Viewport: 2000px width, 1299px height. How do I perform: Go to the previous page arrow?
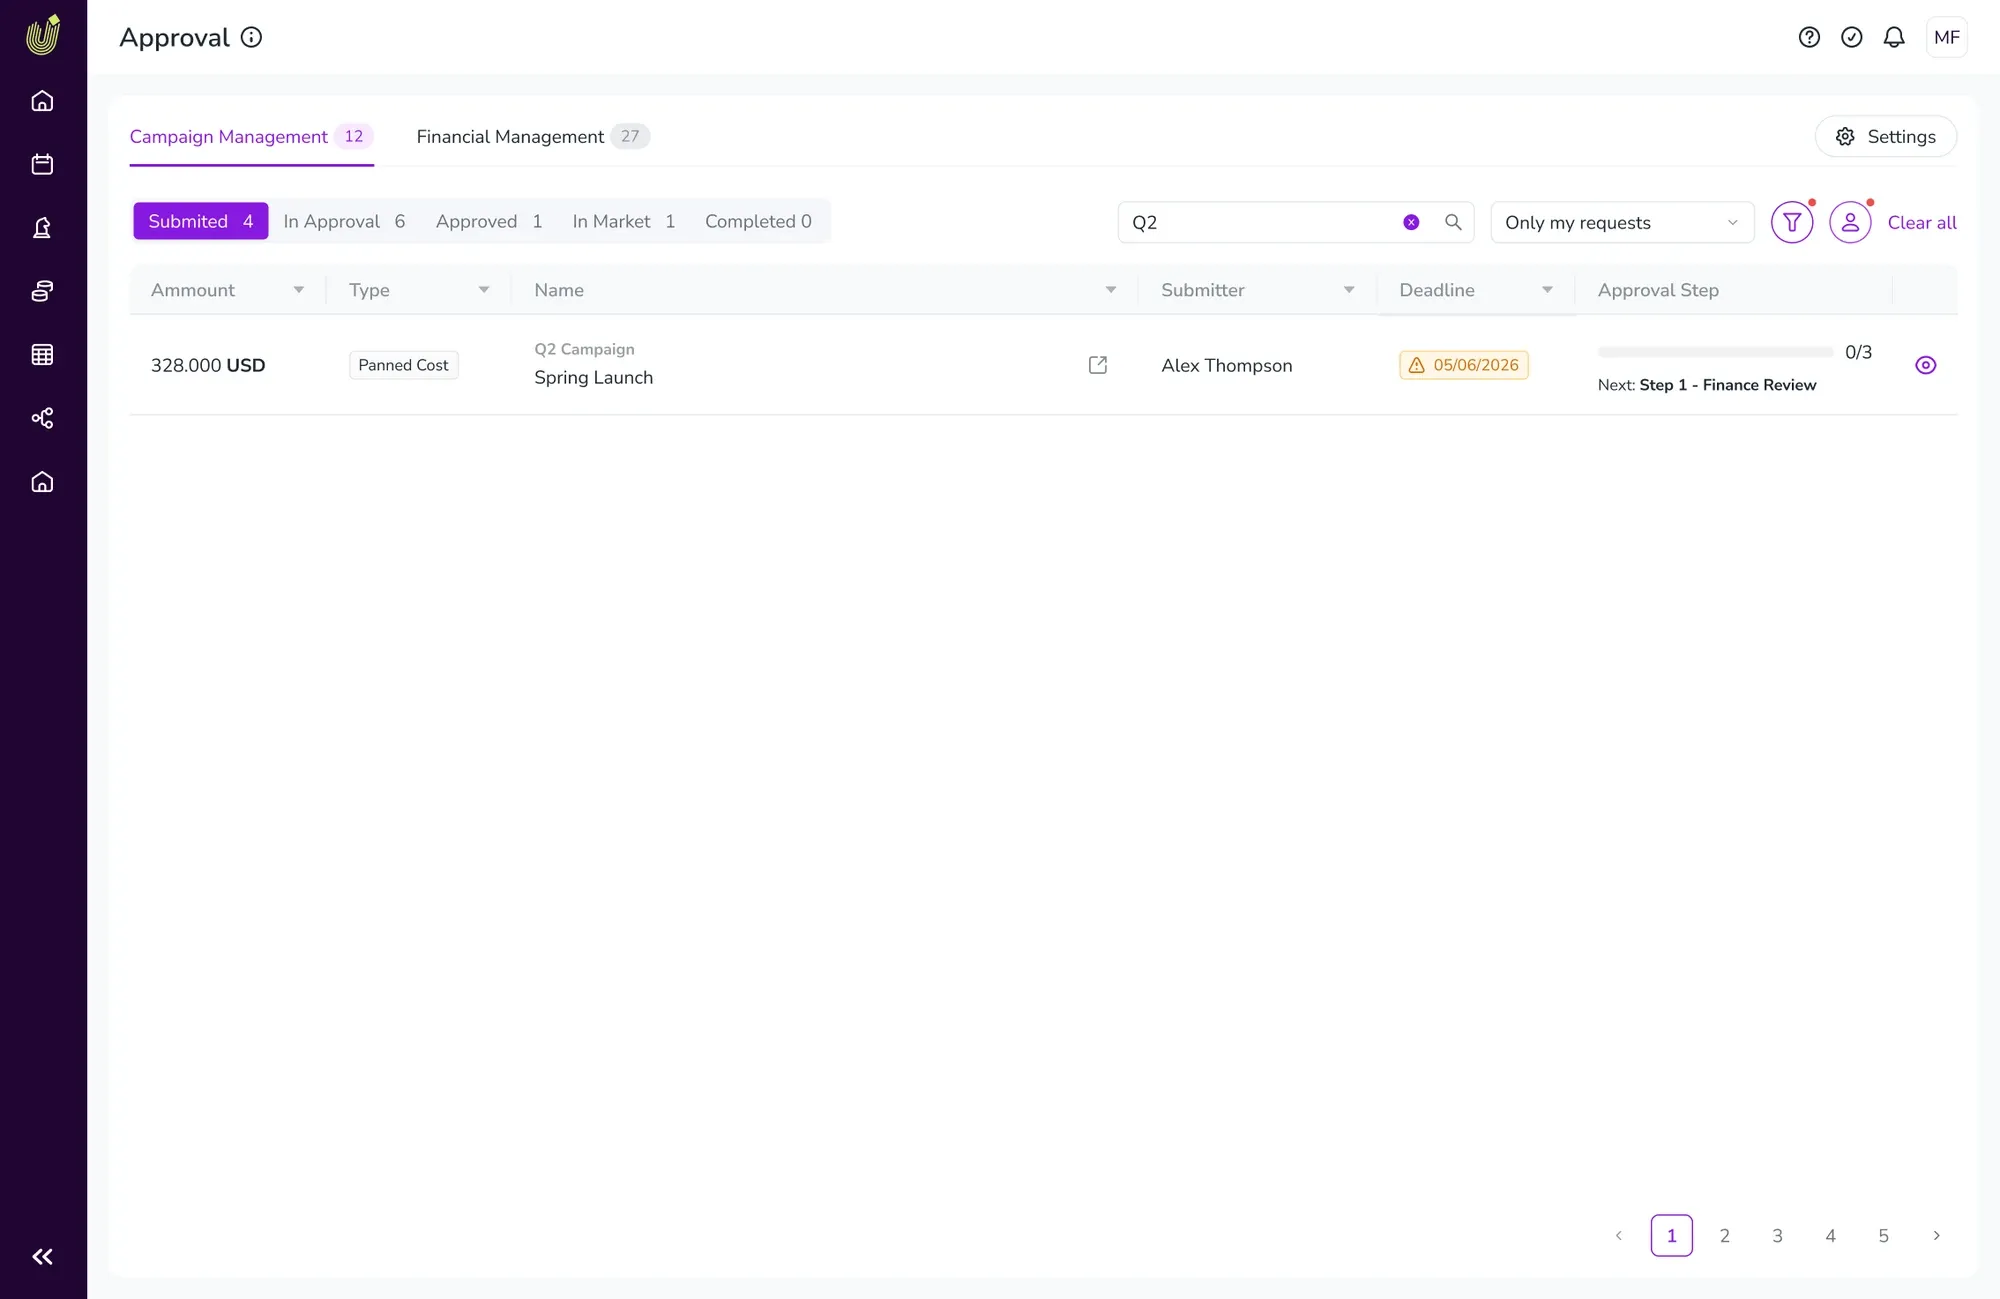pyautogui.click(x=1618, y=1235)
